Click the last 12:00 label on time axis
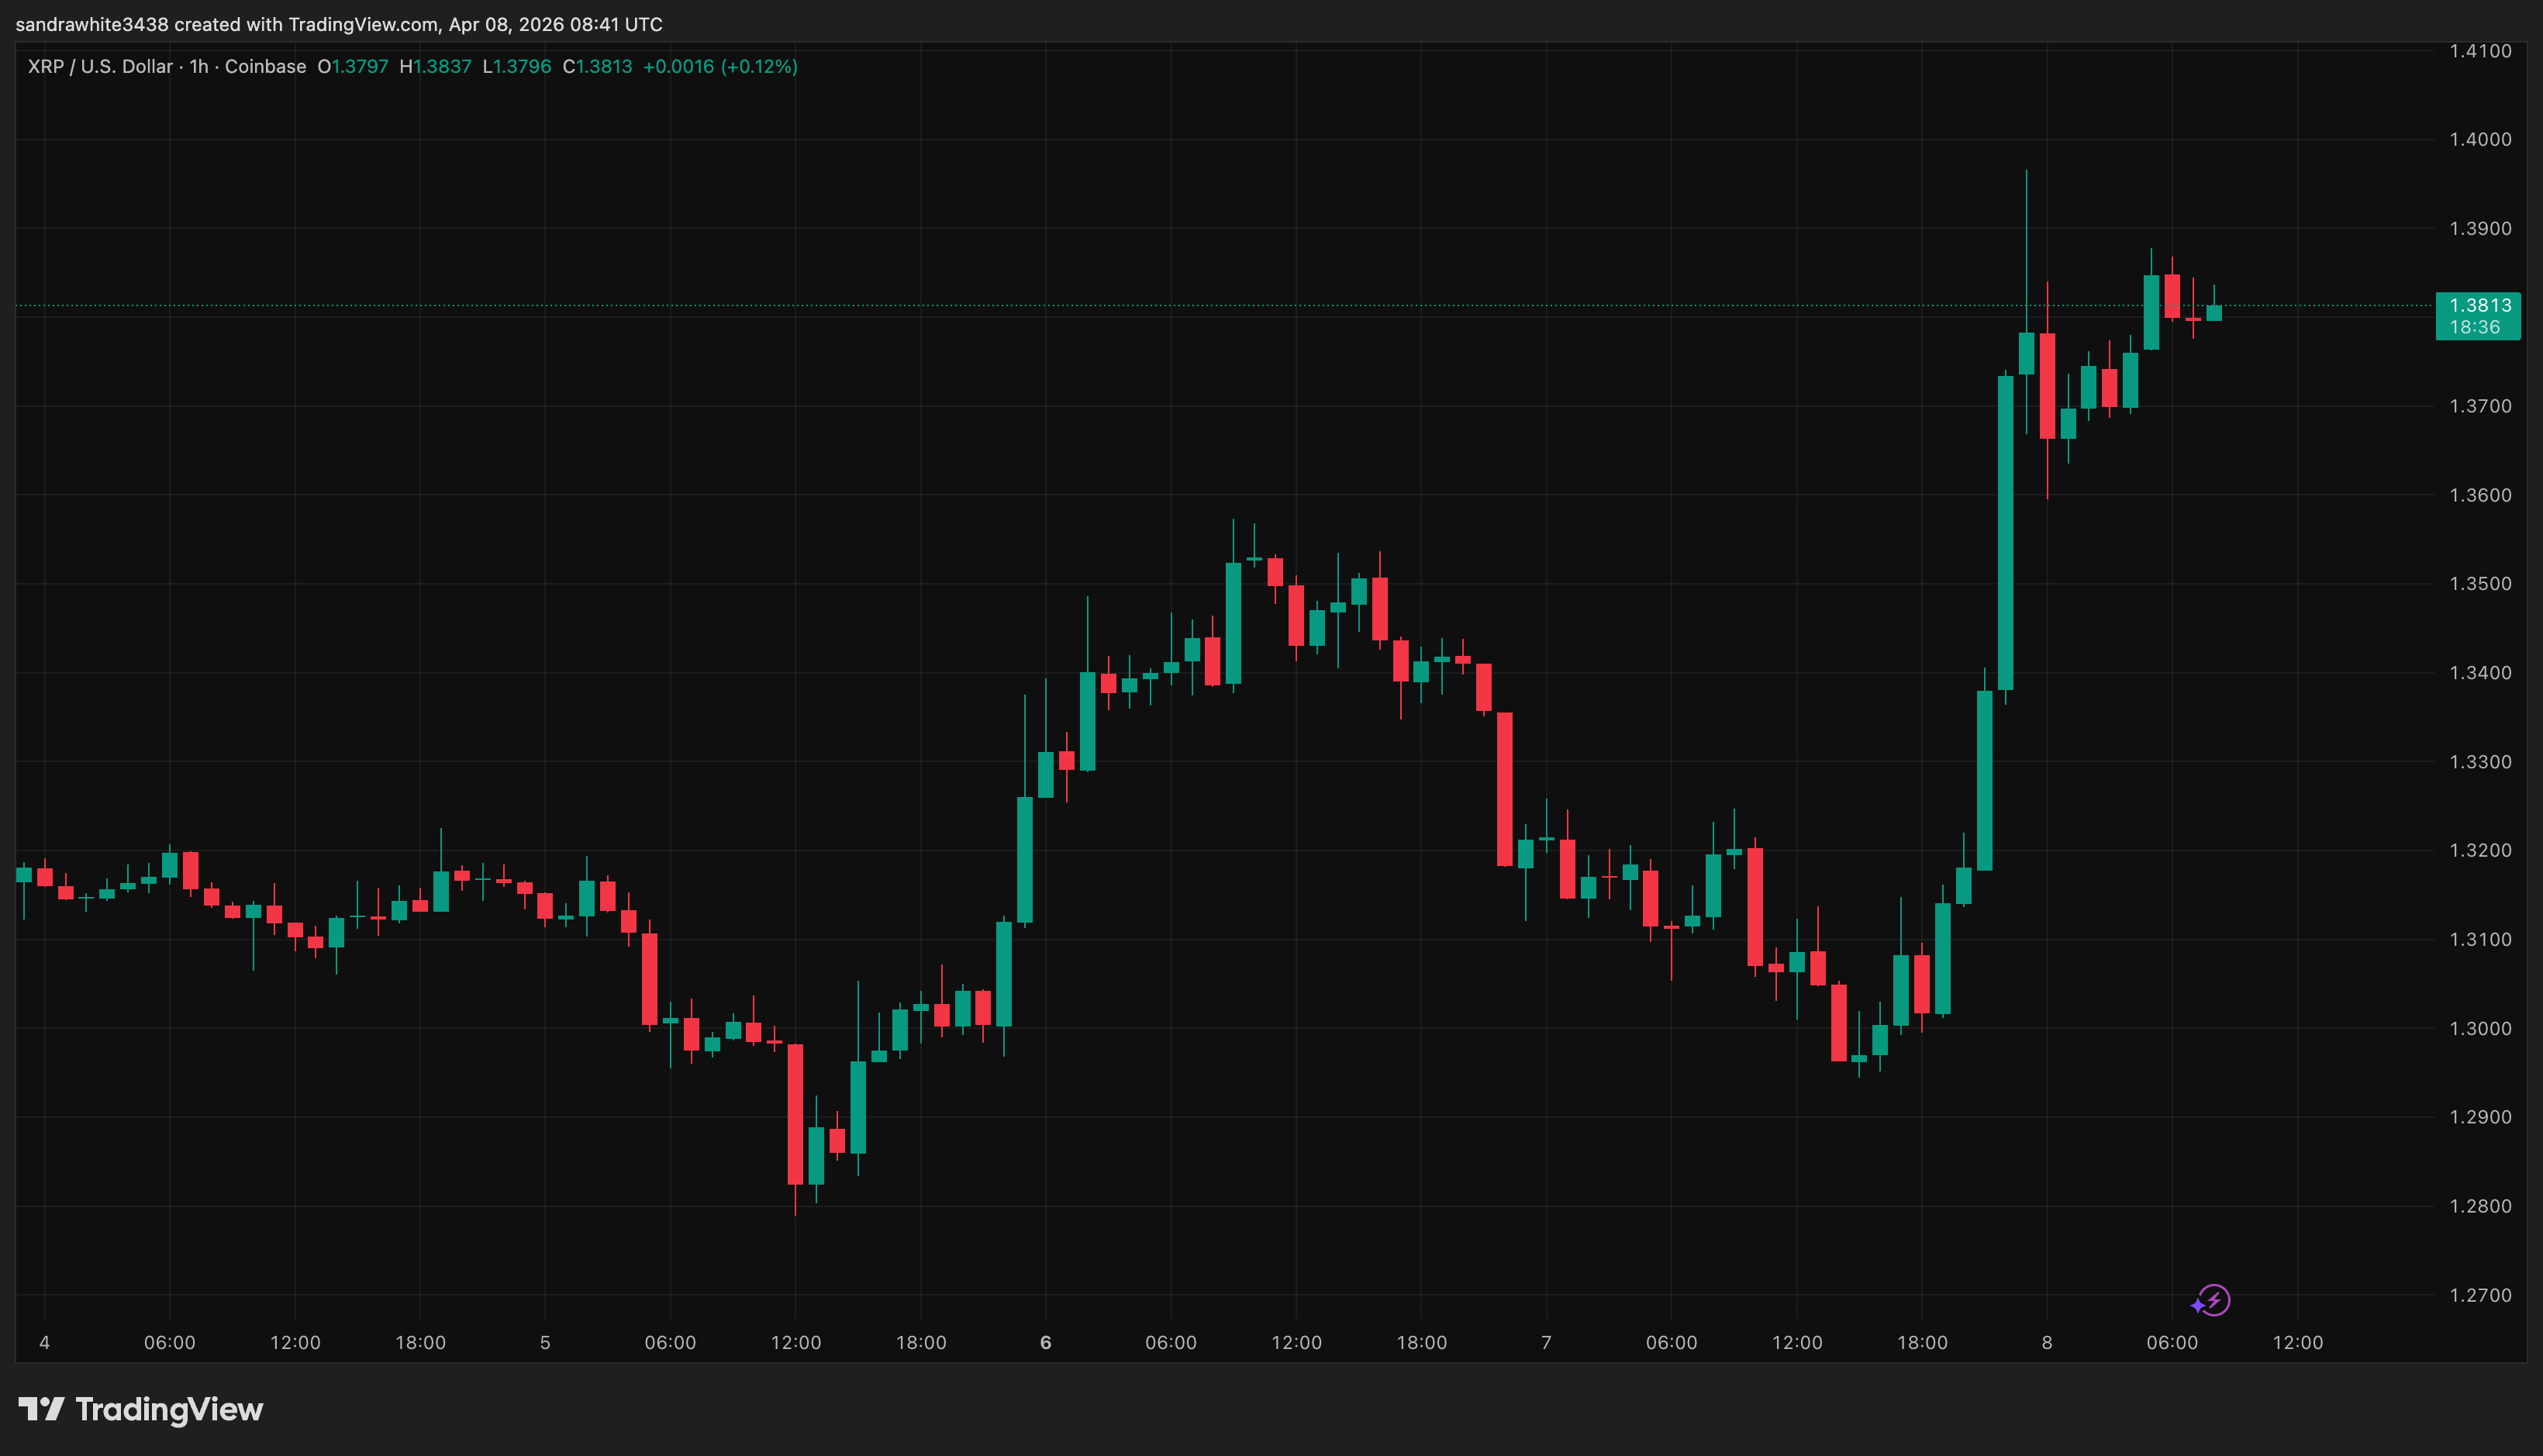Screen dimensions: 2543x1456 pos(2297,1343)
